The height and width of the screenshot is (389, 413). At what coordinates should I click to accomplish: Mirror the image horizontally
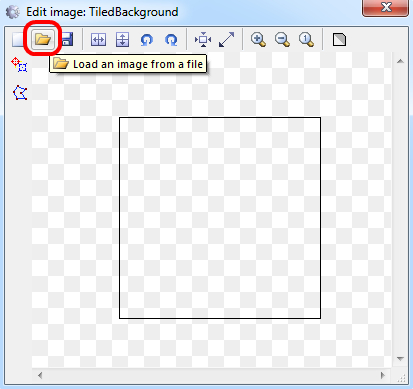(99, 40)
